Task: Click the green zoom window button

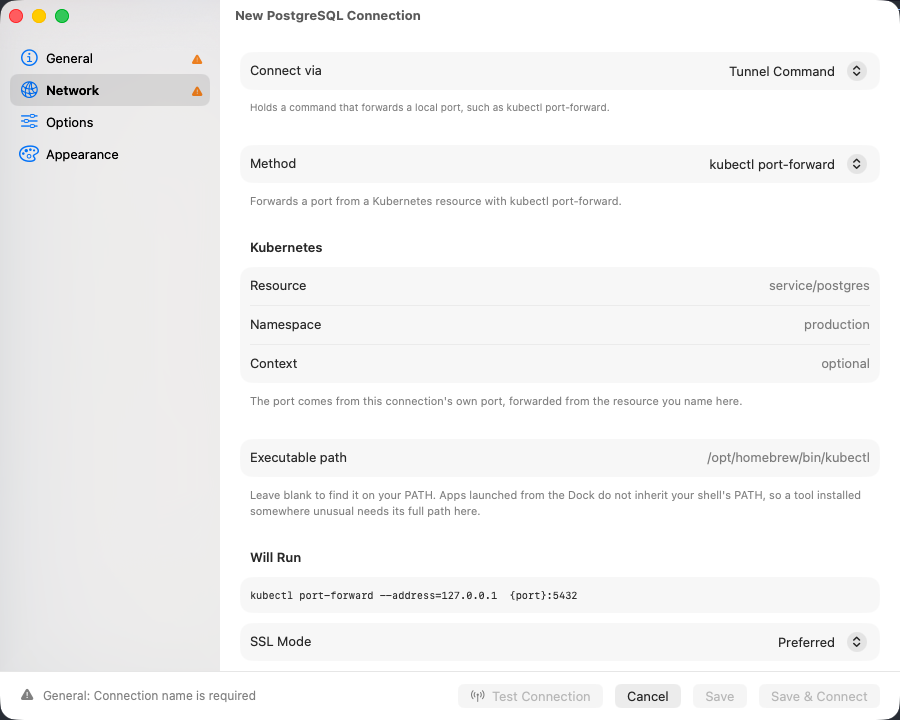Action: click(x=62, y=16)
